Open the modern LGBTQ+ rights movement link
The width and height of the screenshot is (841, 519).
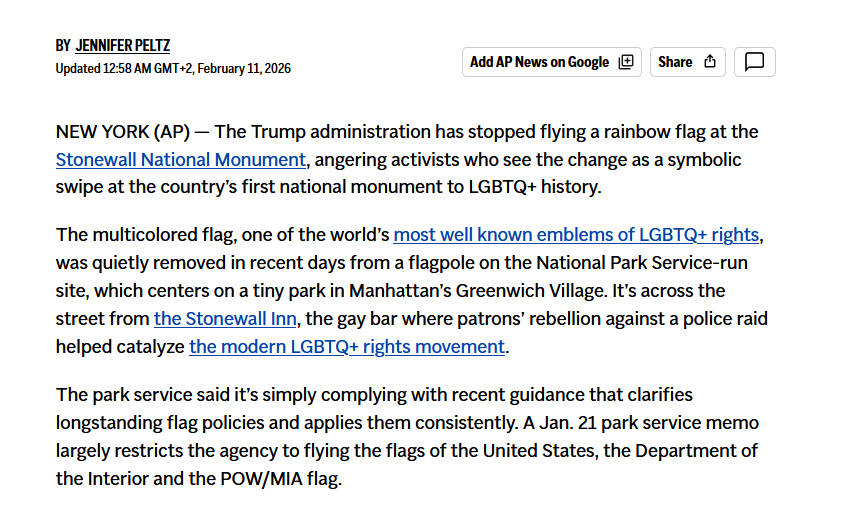pyautogui.click(x=347, y=347)
